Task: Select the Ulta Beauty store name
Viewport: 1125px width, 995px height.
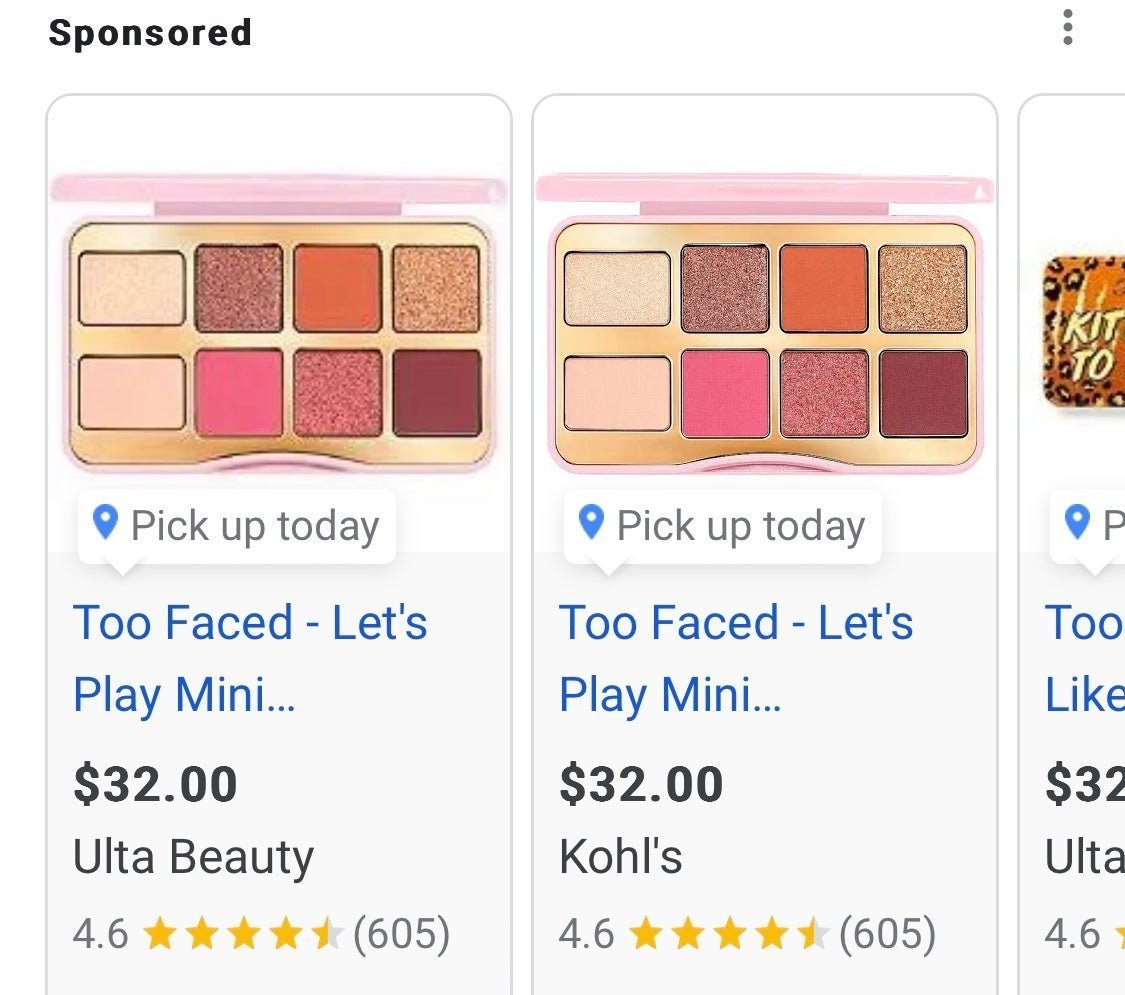Action: pyautogui.click(x=193, y=857)
